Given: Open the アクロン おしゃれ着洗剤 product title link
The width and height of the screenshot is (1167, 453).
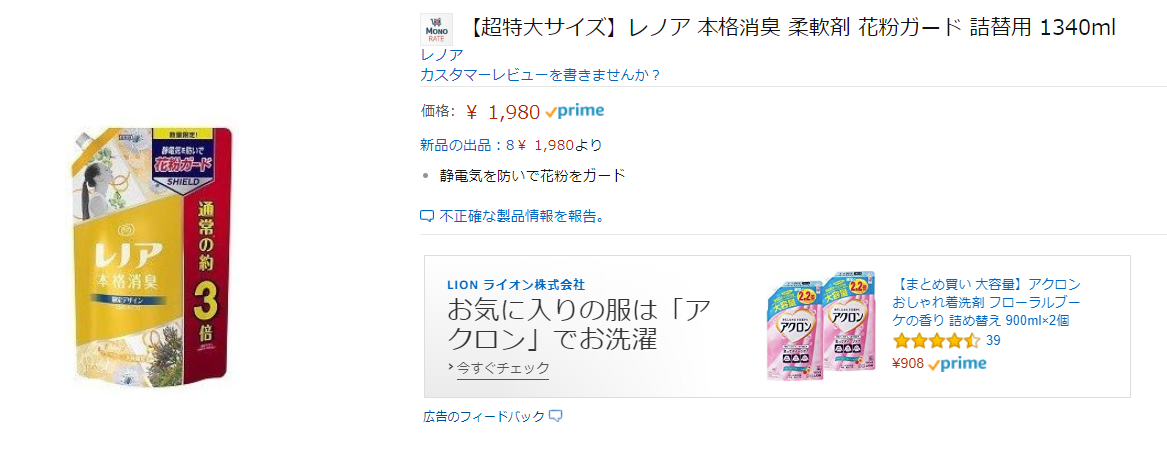Looking at the screenshot, I should tap(986, 302).
